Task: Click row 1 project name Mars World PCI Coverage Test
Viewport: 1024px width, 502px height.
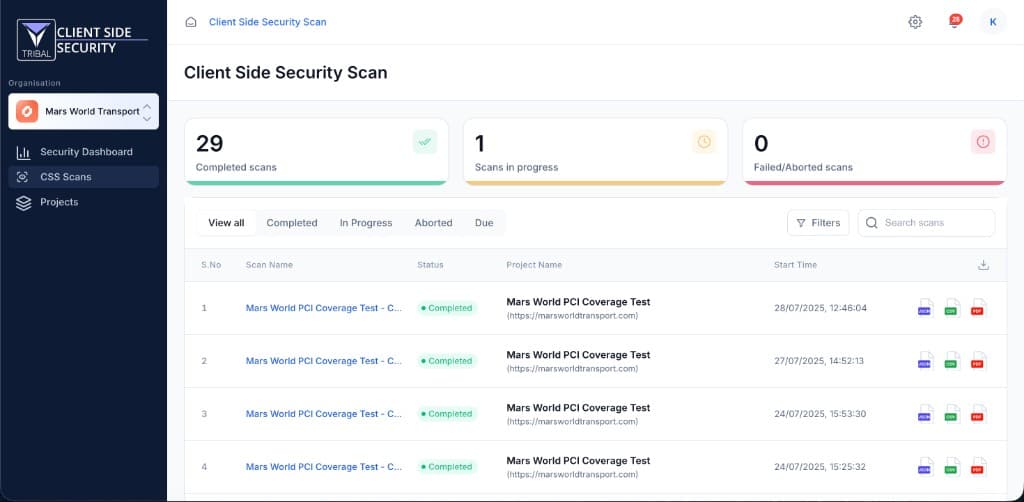Action: click(x=579, y=302)
